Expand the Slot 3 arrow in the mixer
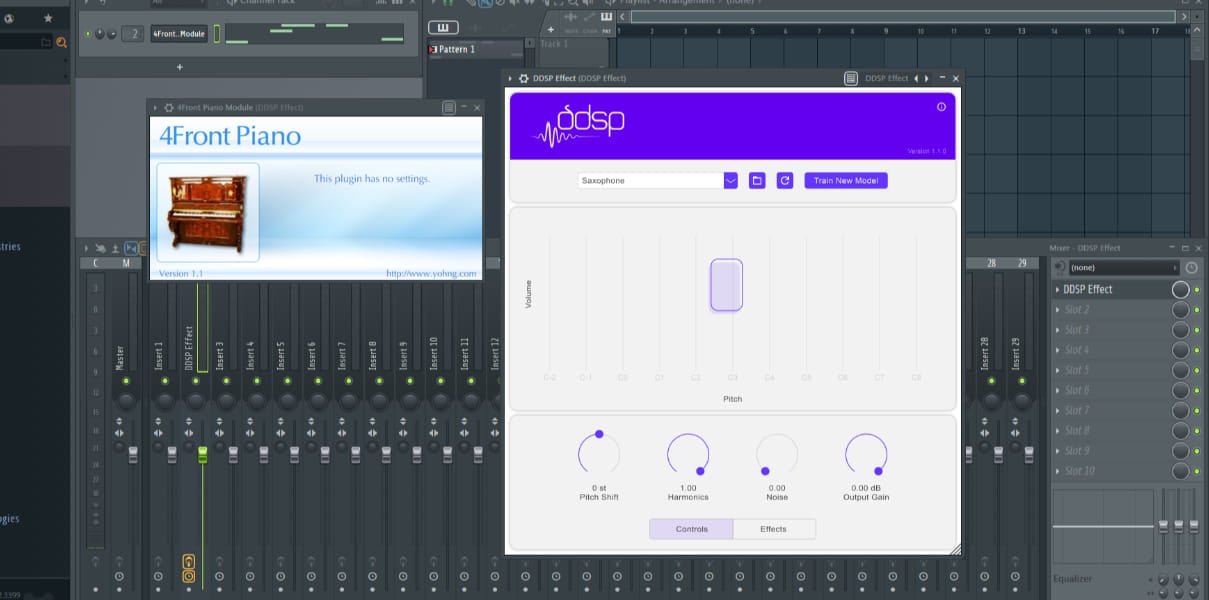Viewport: 1209px width, 600px height. (x=1057, y=330)
